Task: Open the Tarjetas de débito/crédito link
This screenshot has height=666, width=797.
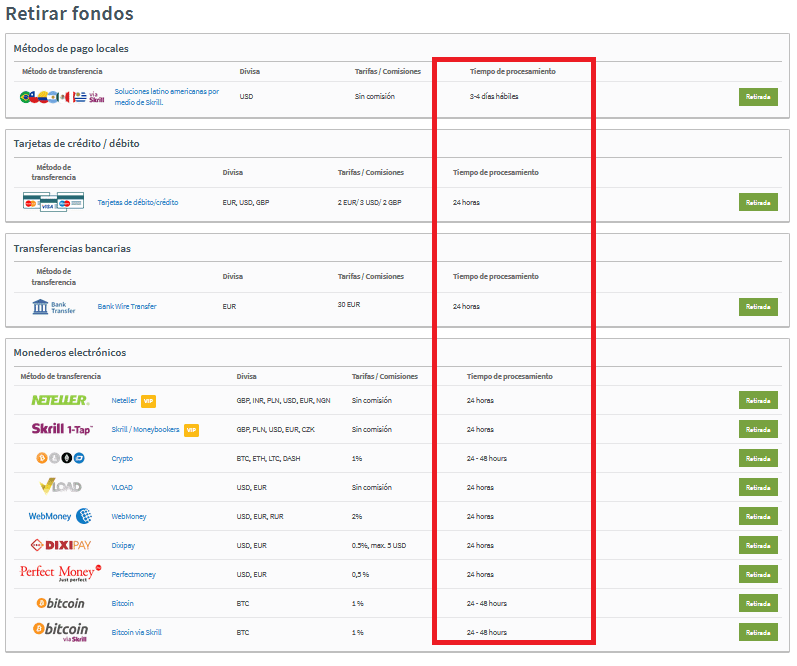Action: (x=138, y=202)
